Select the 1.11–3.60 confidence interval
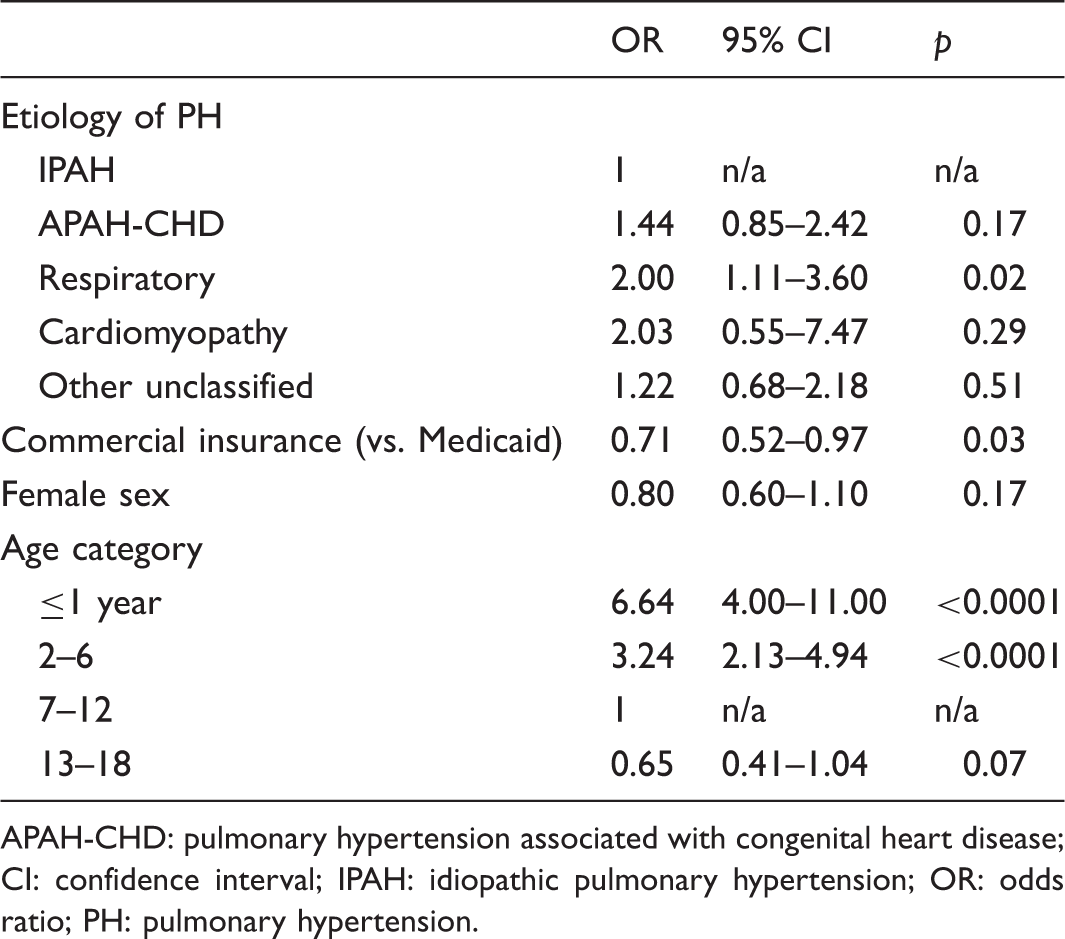1065x939 pixels. point(795,278)
